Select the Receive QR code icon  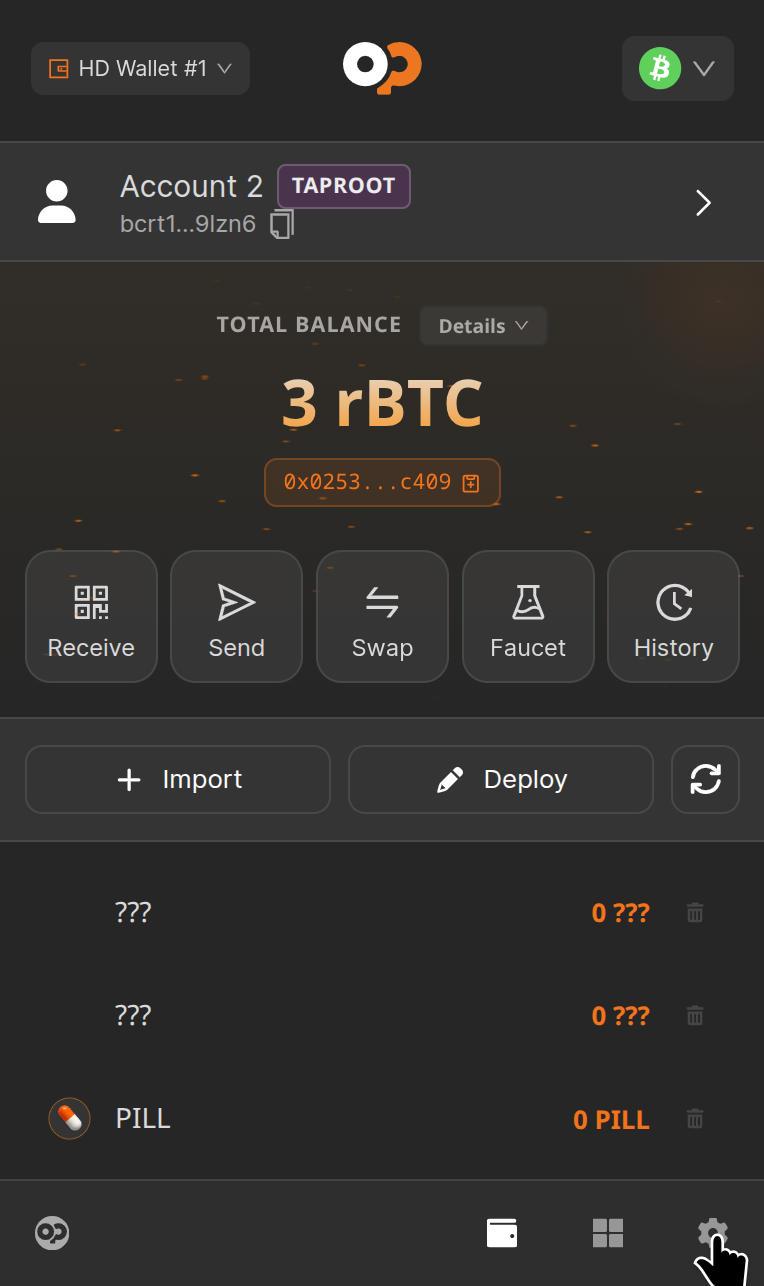point(91,602)
